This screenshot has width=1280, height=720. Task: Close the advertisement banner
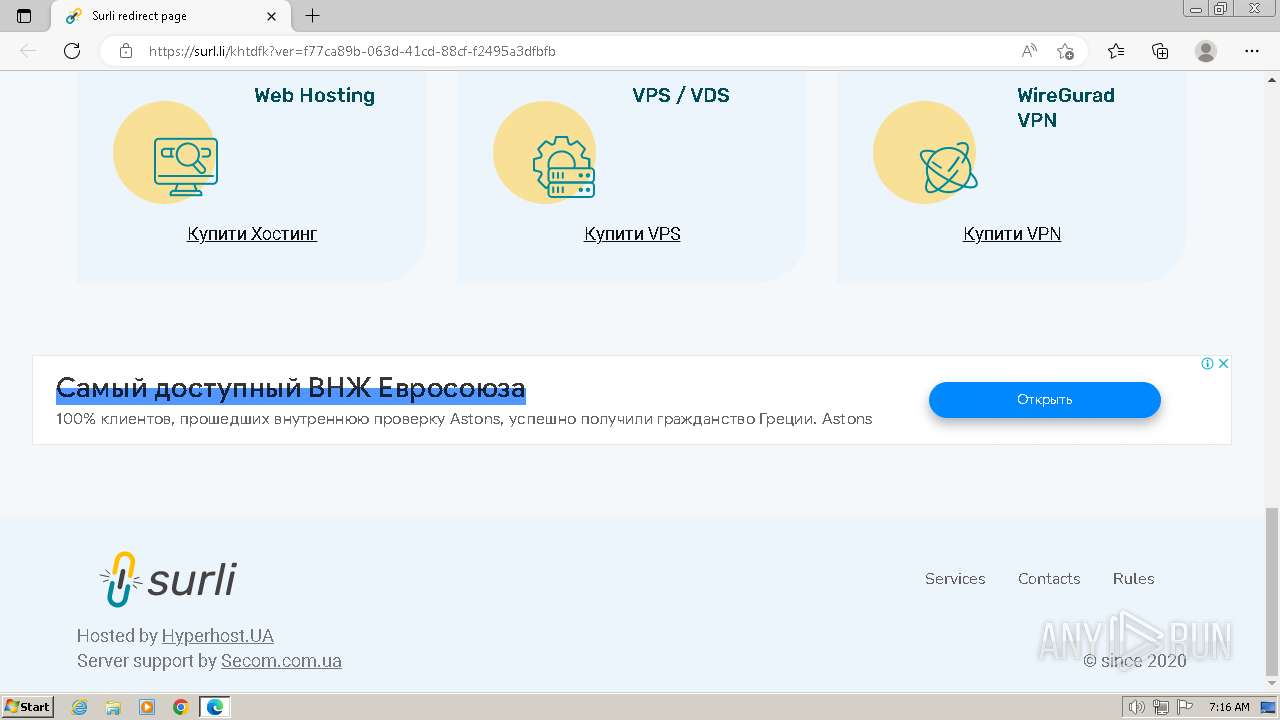[1223, 363]
